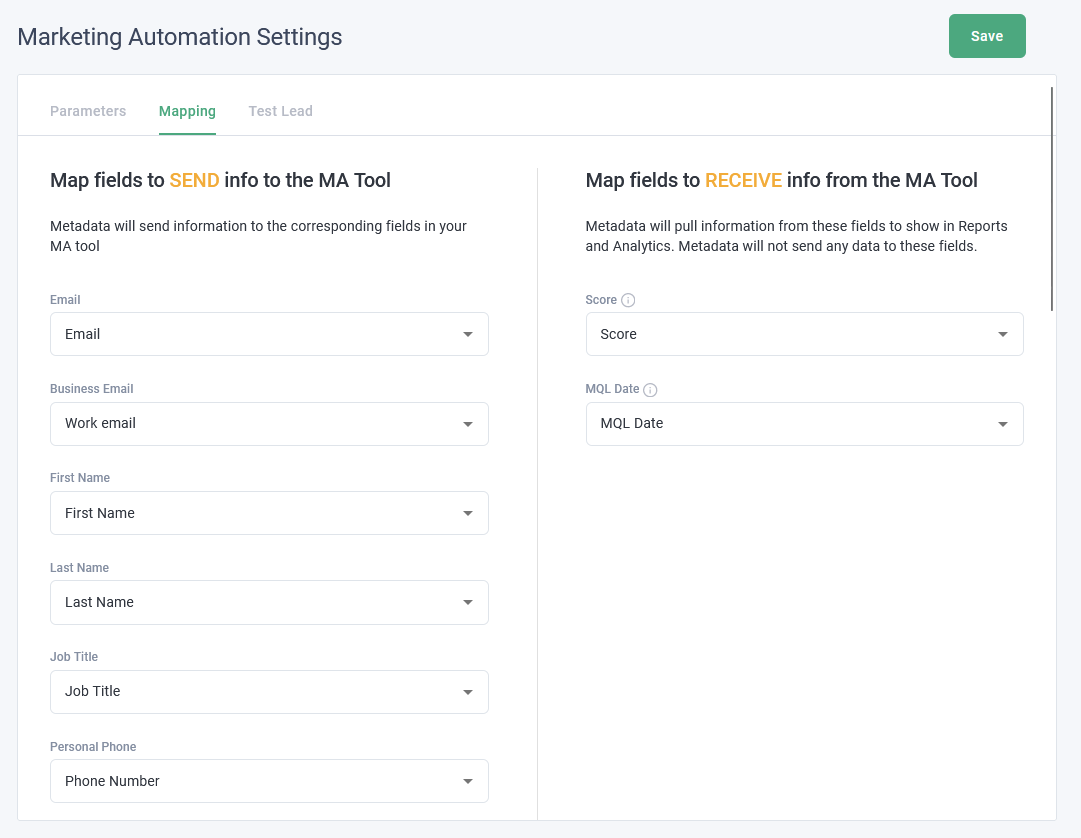Click the caret arrow in the Email field

[467, 335]
